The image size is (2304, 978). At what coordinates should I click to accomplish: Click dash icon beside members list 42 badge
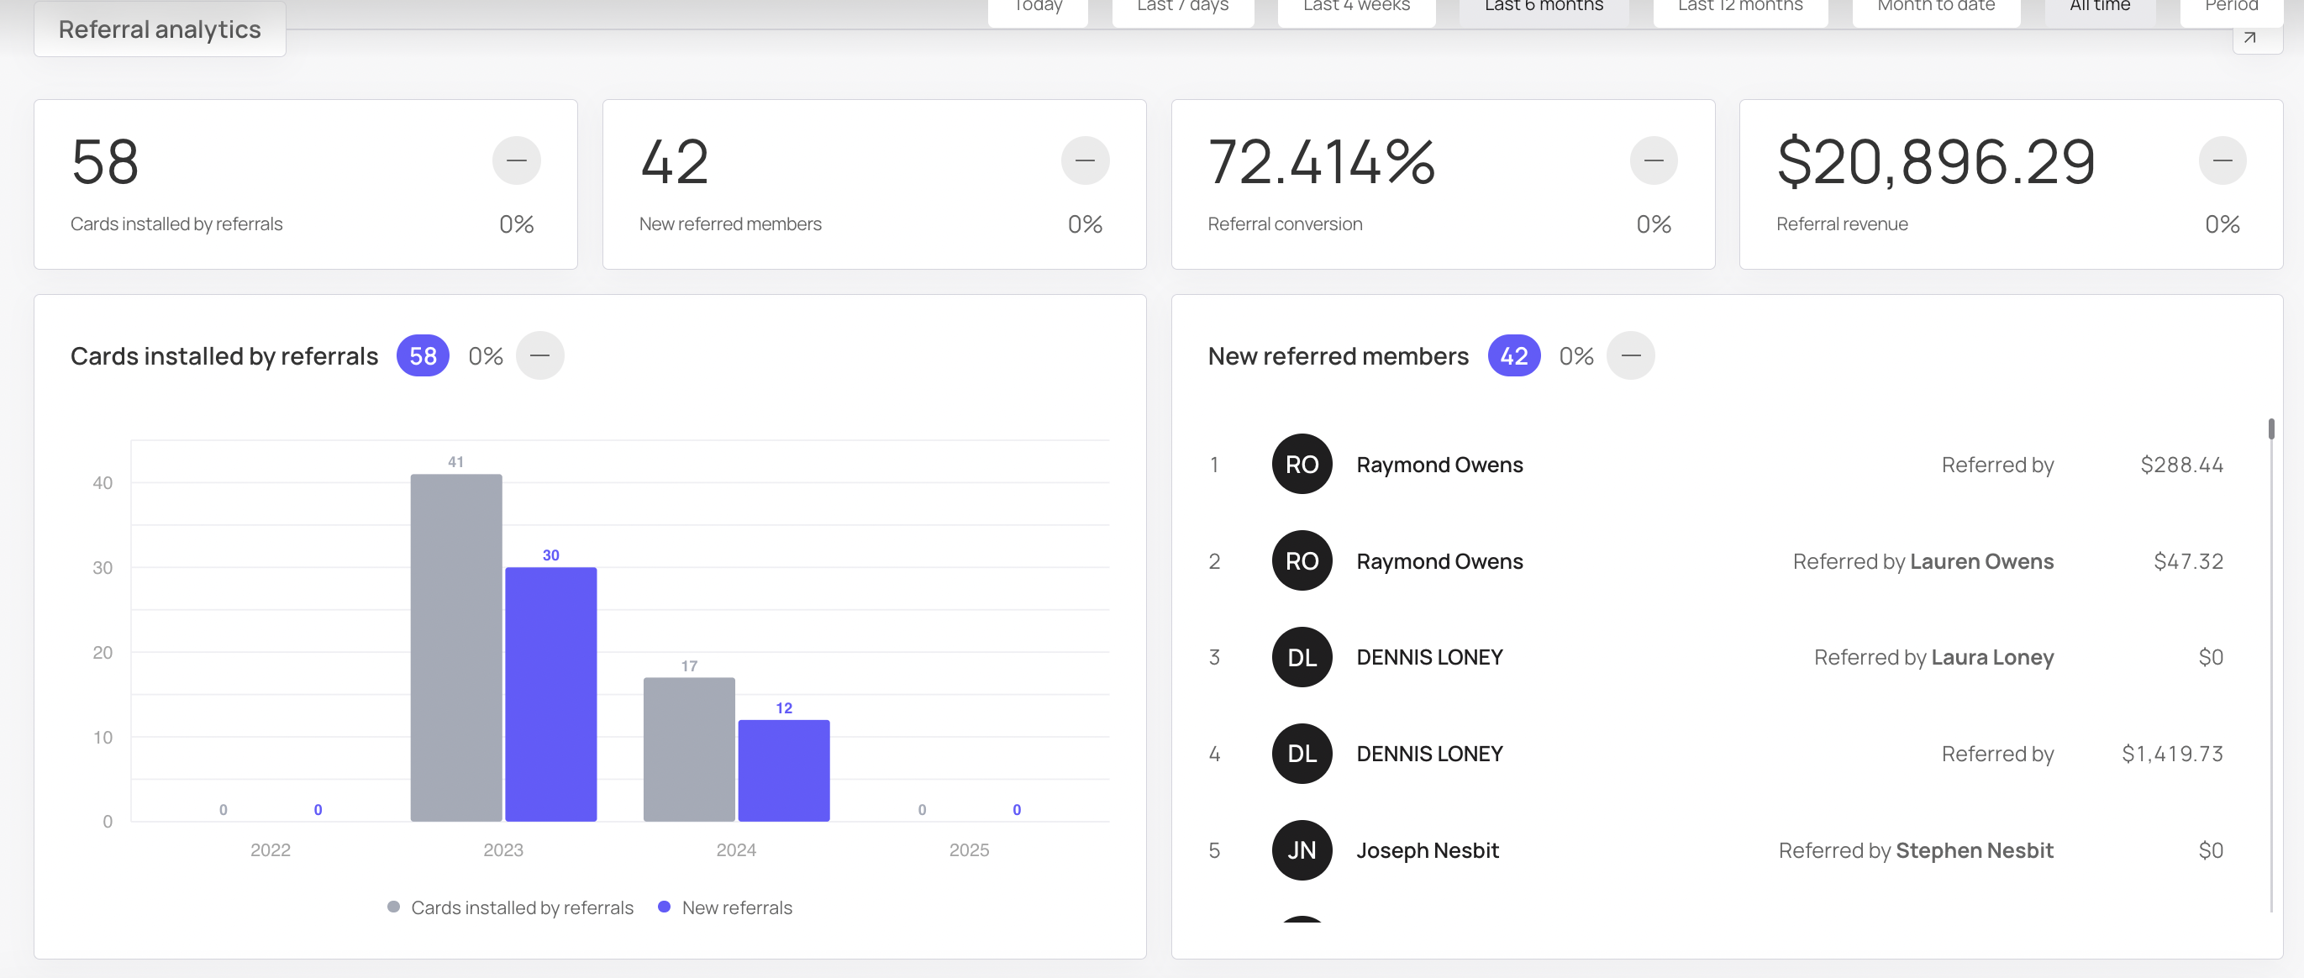click(x=1631, y=355)
